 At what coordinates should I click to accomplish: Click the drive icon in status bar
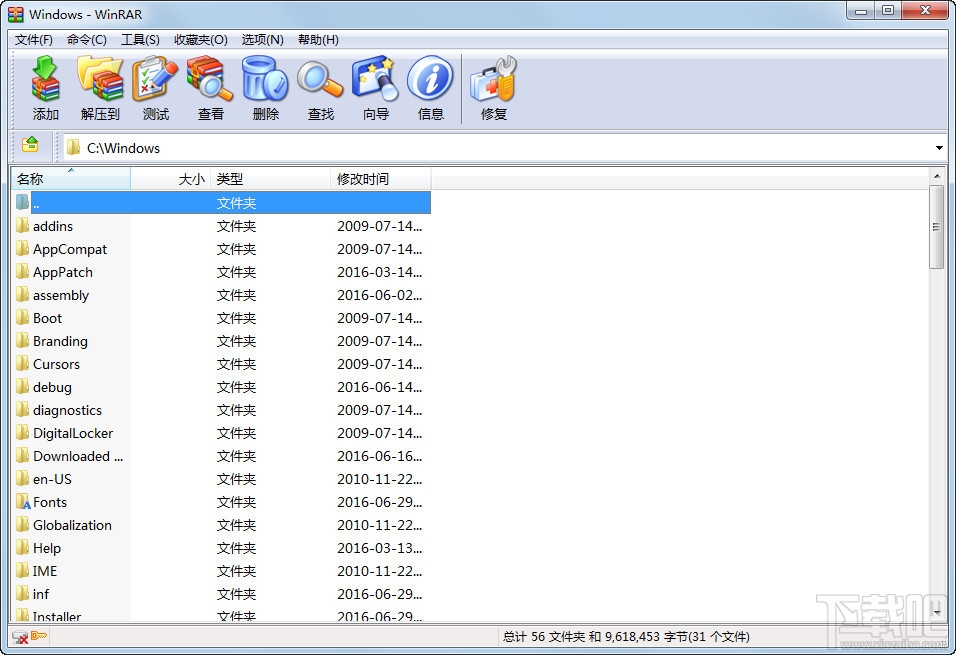(20, 637)
